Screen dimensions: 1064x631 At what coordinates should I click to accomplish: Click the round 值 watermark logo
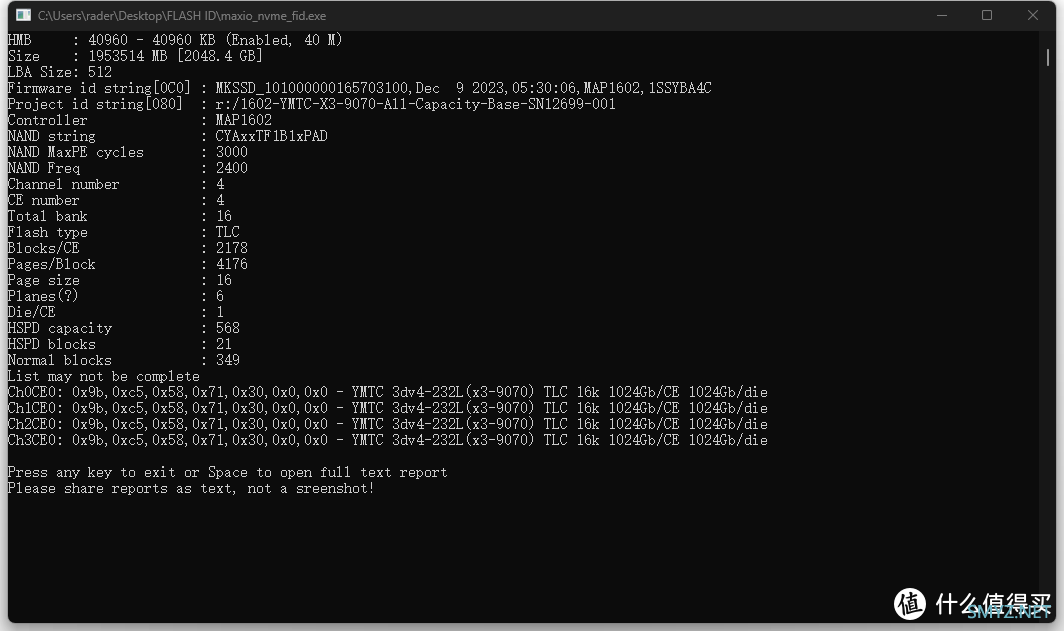coord(909,603)
